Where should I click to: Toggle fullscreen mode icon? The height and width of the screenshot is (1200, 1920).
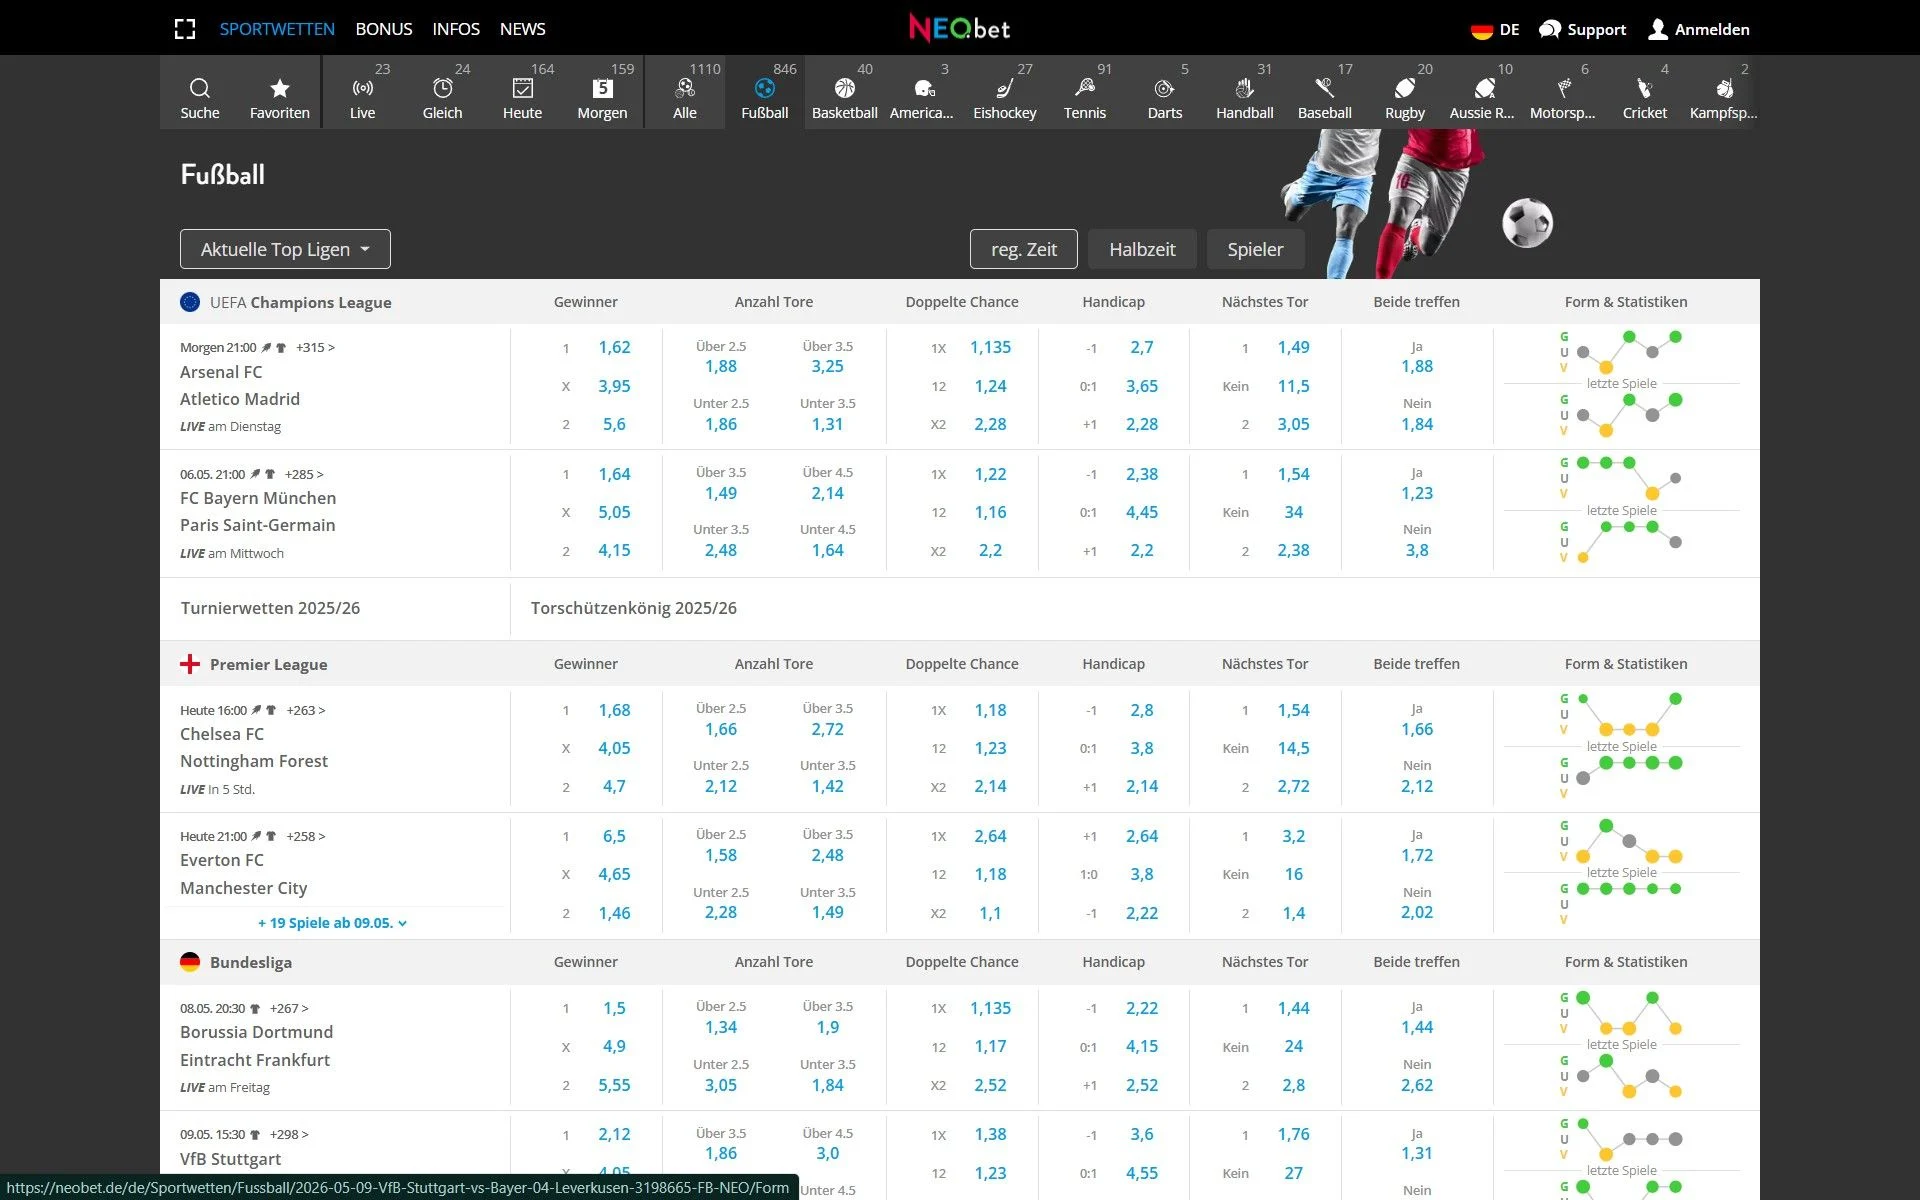coord(185,29)
